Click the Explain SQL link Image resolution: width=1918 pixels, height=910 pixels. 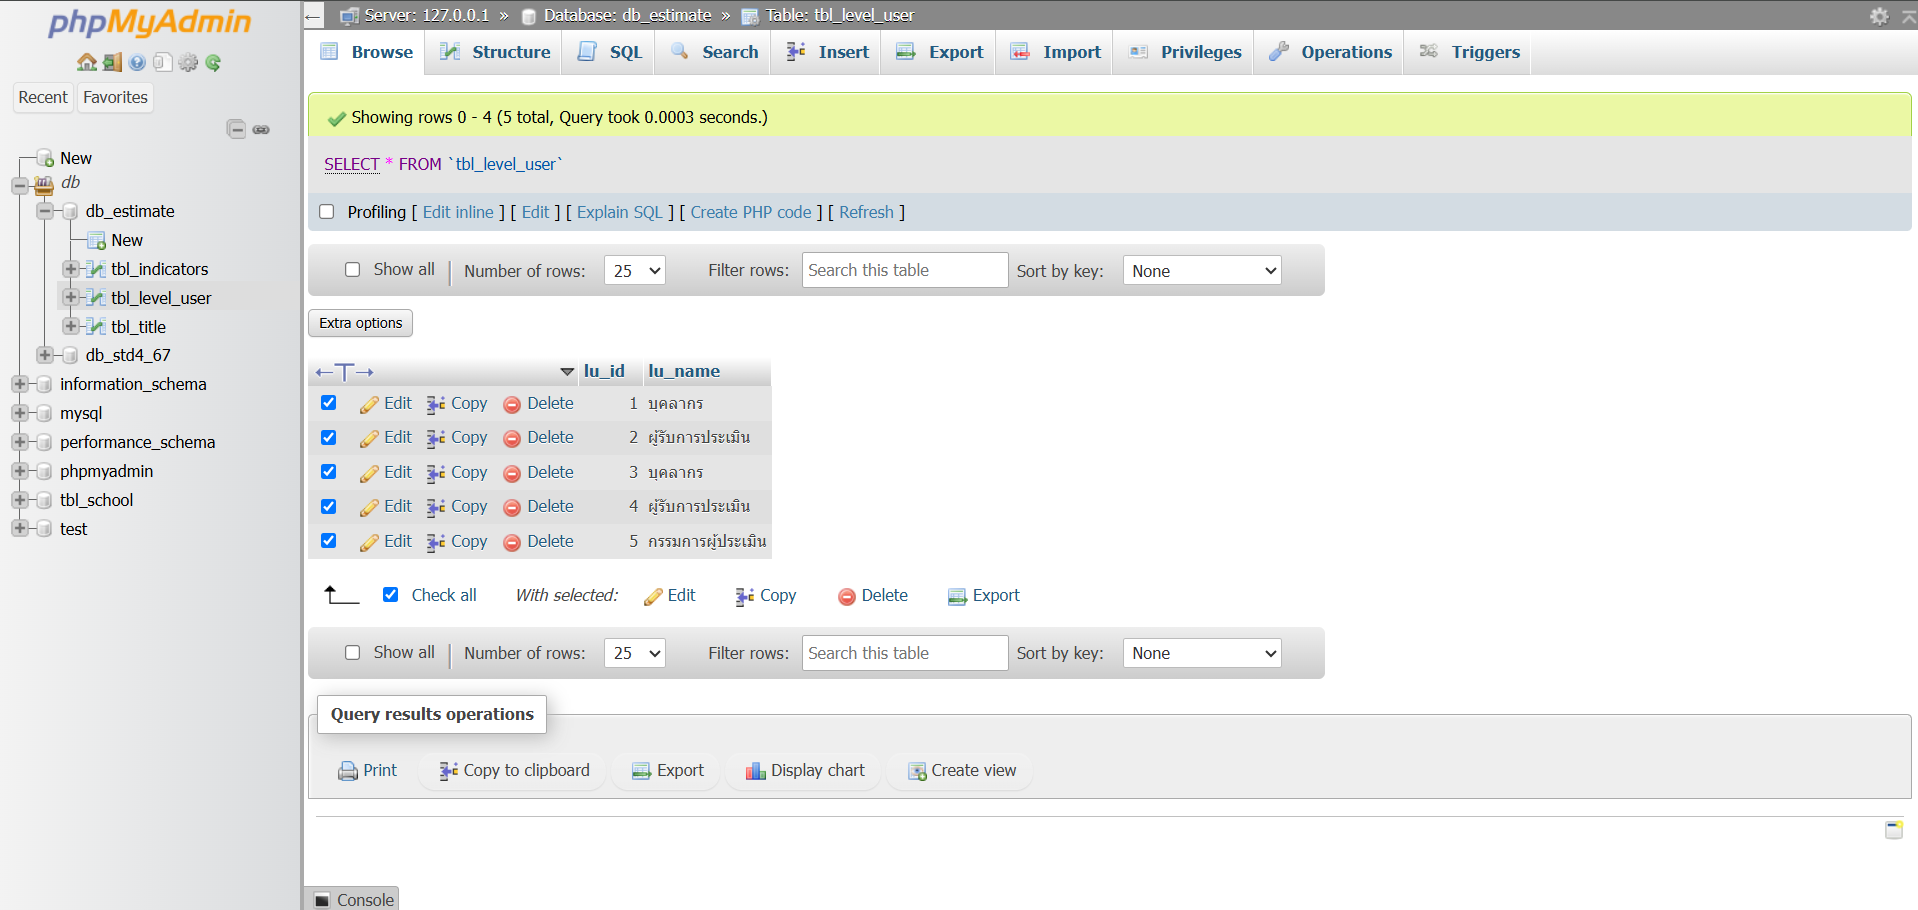click(x=619, y=212)
